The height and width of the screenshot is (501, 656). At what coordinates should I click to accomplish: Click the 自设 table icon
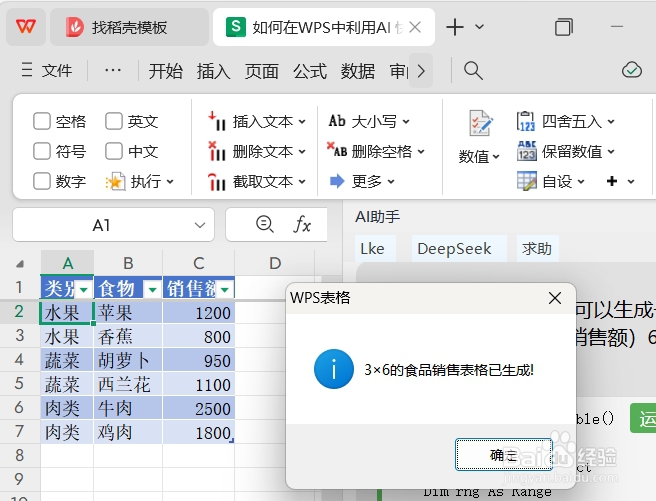tap(527, 181)
